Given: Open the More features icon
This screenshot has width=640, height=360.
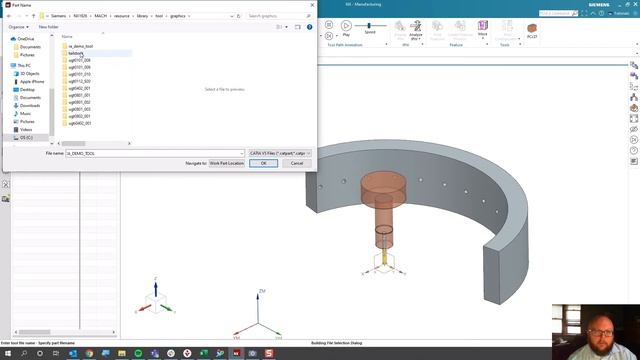Looking at the screenshot, I should coord(482,28).
